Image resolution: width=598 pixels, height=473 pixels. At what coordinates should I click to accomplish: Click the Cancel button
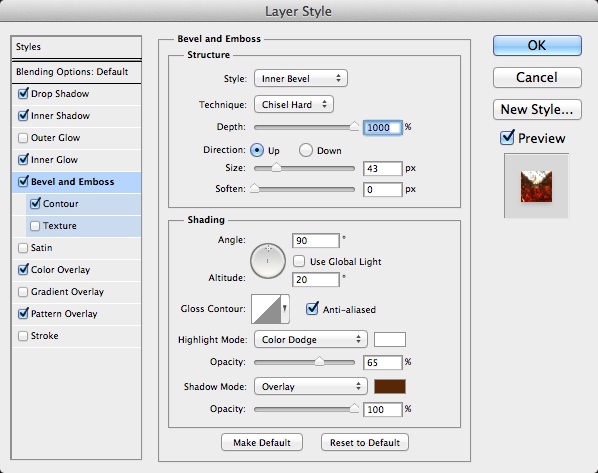click(537, 77)
